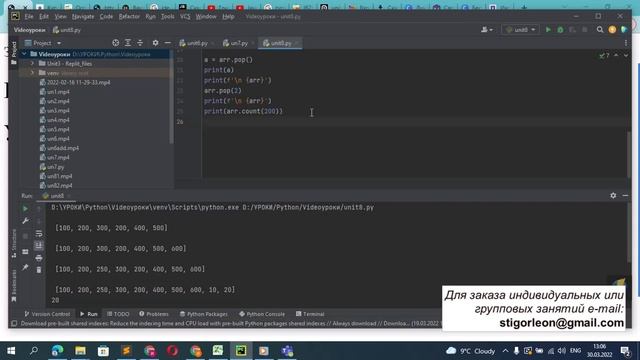Toggle the Project sidebar tool button
This screenshot has width=640, height=360.
point(14,53)
